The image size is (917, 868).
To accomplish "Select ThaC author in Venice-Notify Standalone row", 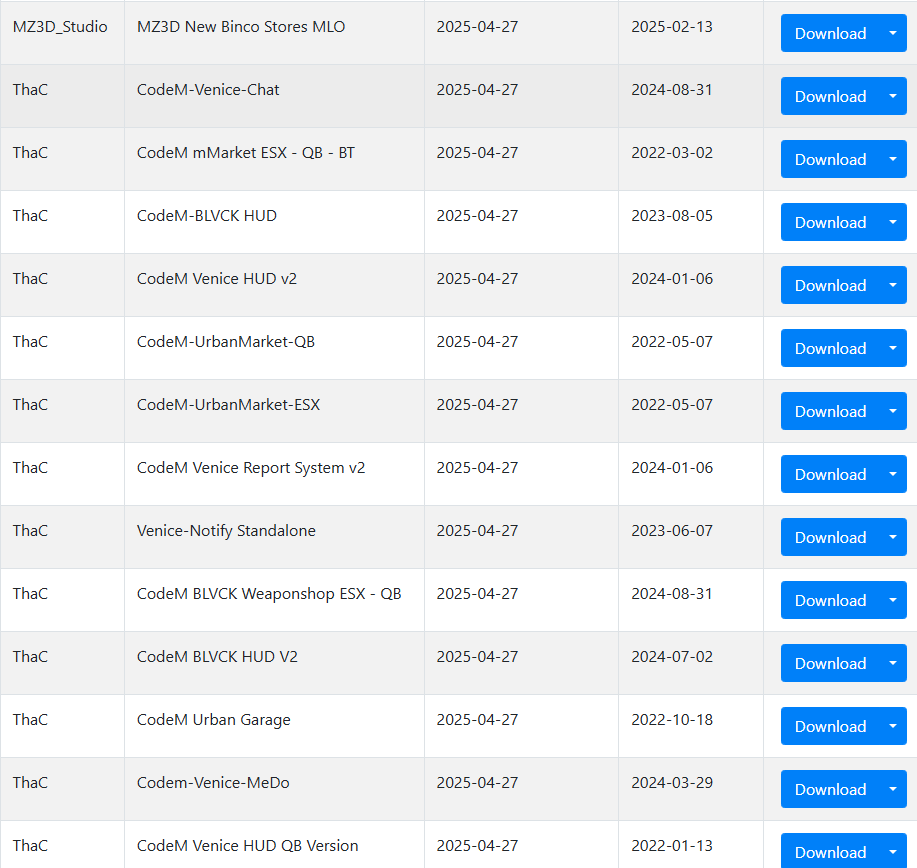I will (x=30, y=531).
